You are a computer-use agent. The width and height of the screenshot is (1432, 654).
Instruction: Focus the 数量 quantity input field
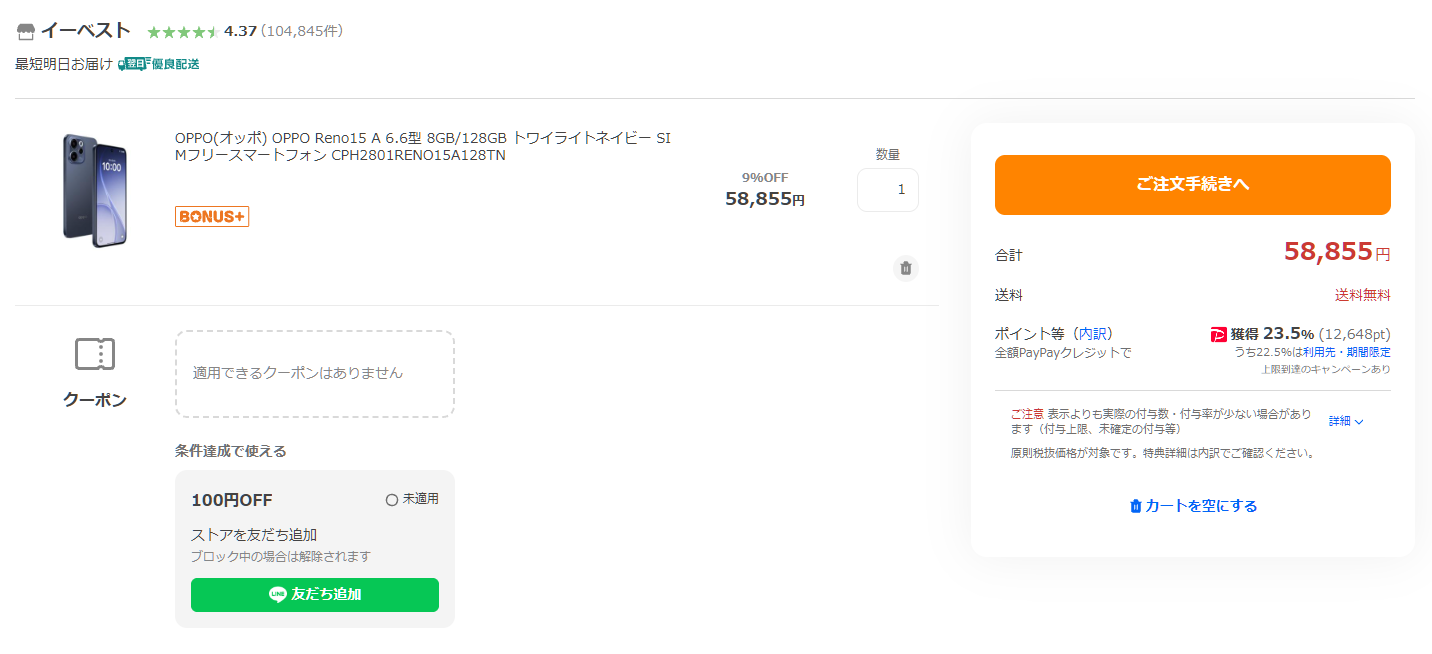tap(888, 189)
